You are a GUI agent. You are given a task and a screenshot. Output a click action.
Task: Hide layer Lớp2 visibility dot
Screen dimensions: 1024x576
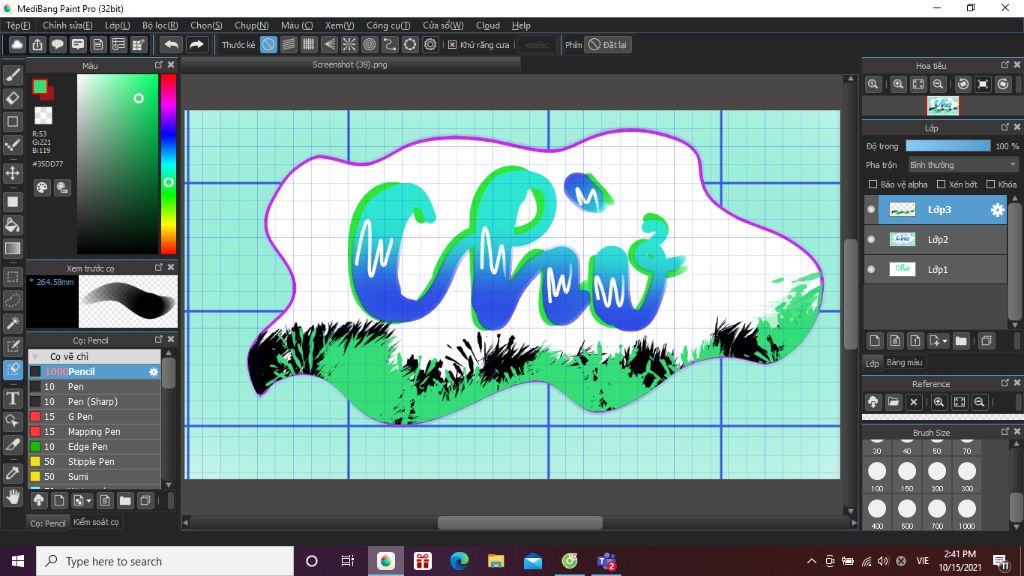871,240
